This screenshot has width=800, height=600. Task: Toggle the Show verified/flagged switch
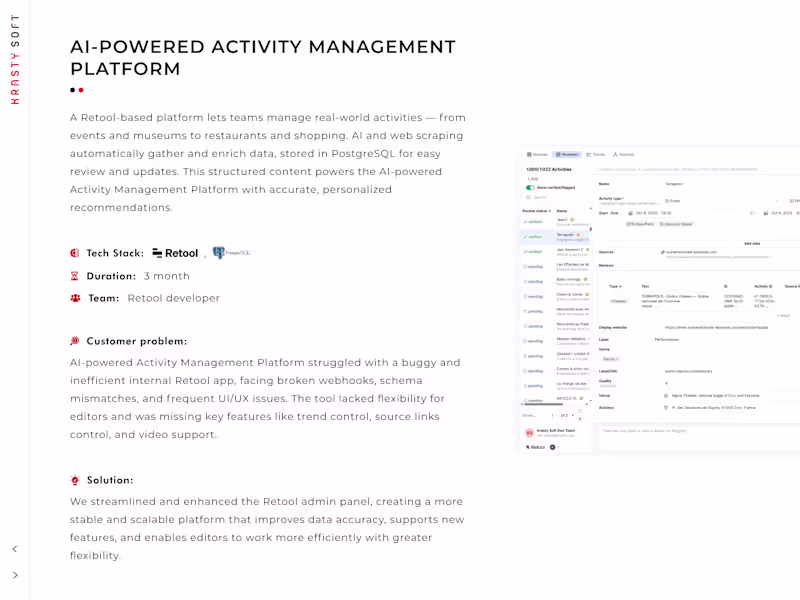coord(529,187)
